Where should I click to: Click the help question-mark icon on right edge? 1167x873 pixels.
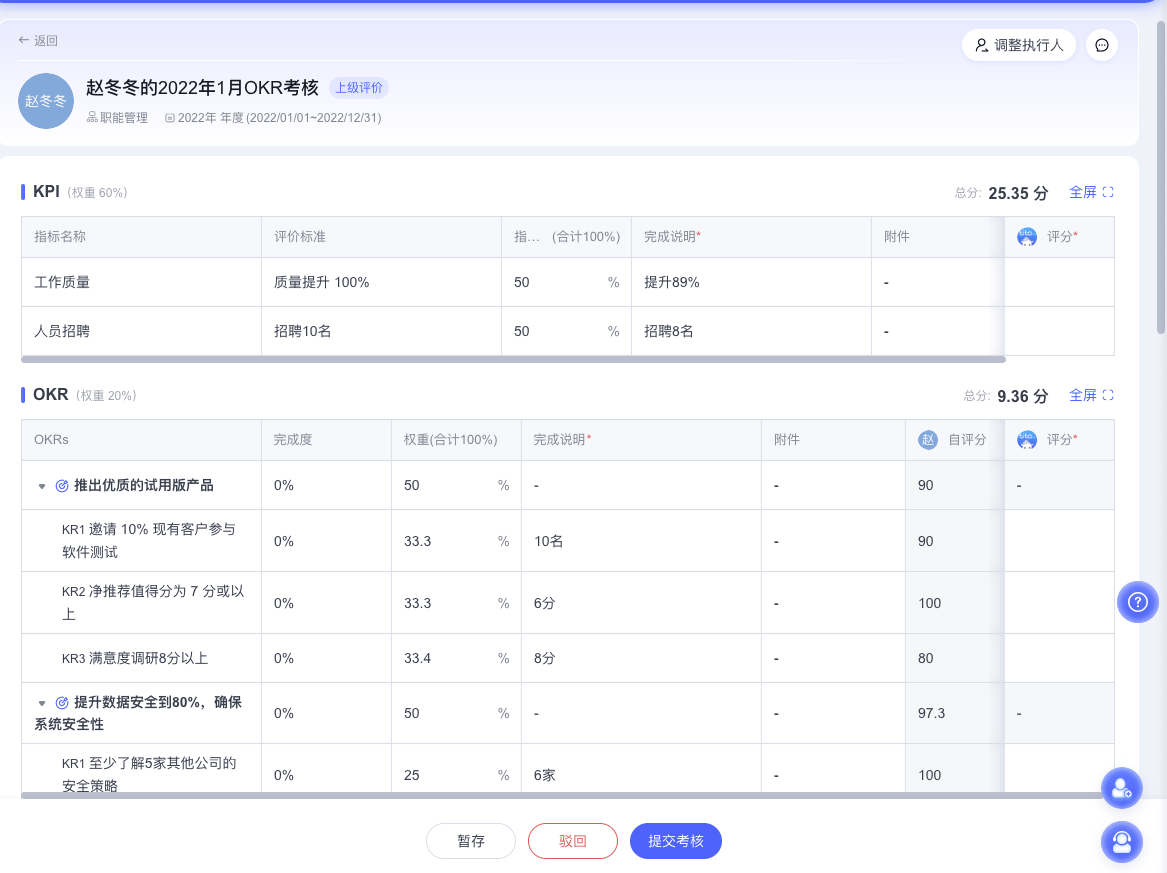pyautogui.click(x=1137, y=602)
